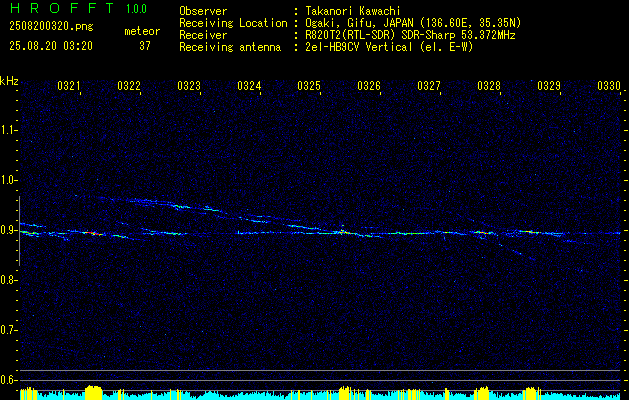Click the Receiving antenna label
Screen dimensions: 629x400
pyautogui.click(x=230, y=47)
